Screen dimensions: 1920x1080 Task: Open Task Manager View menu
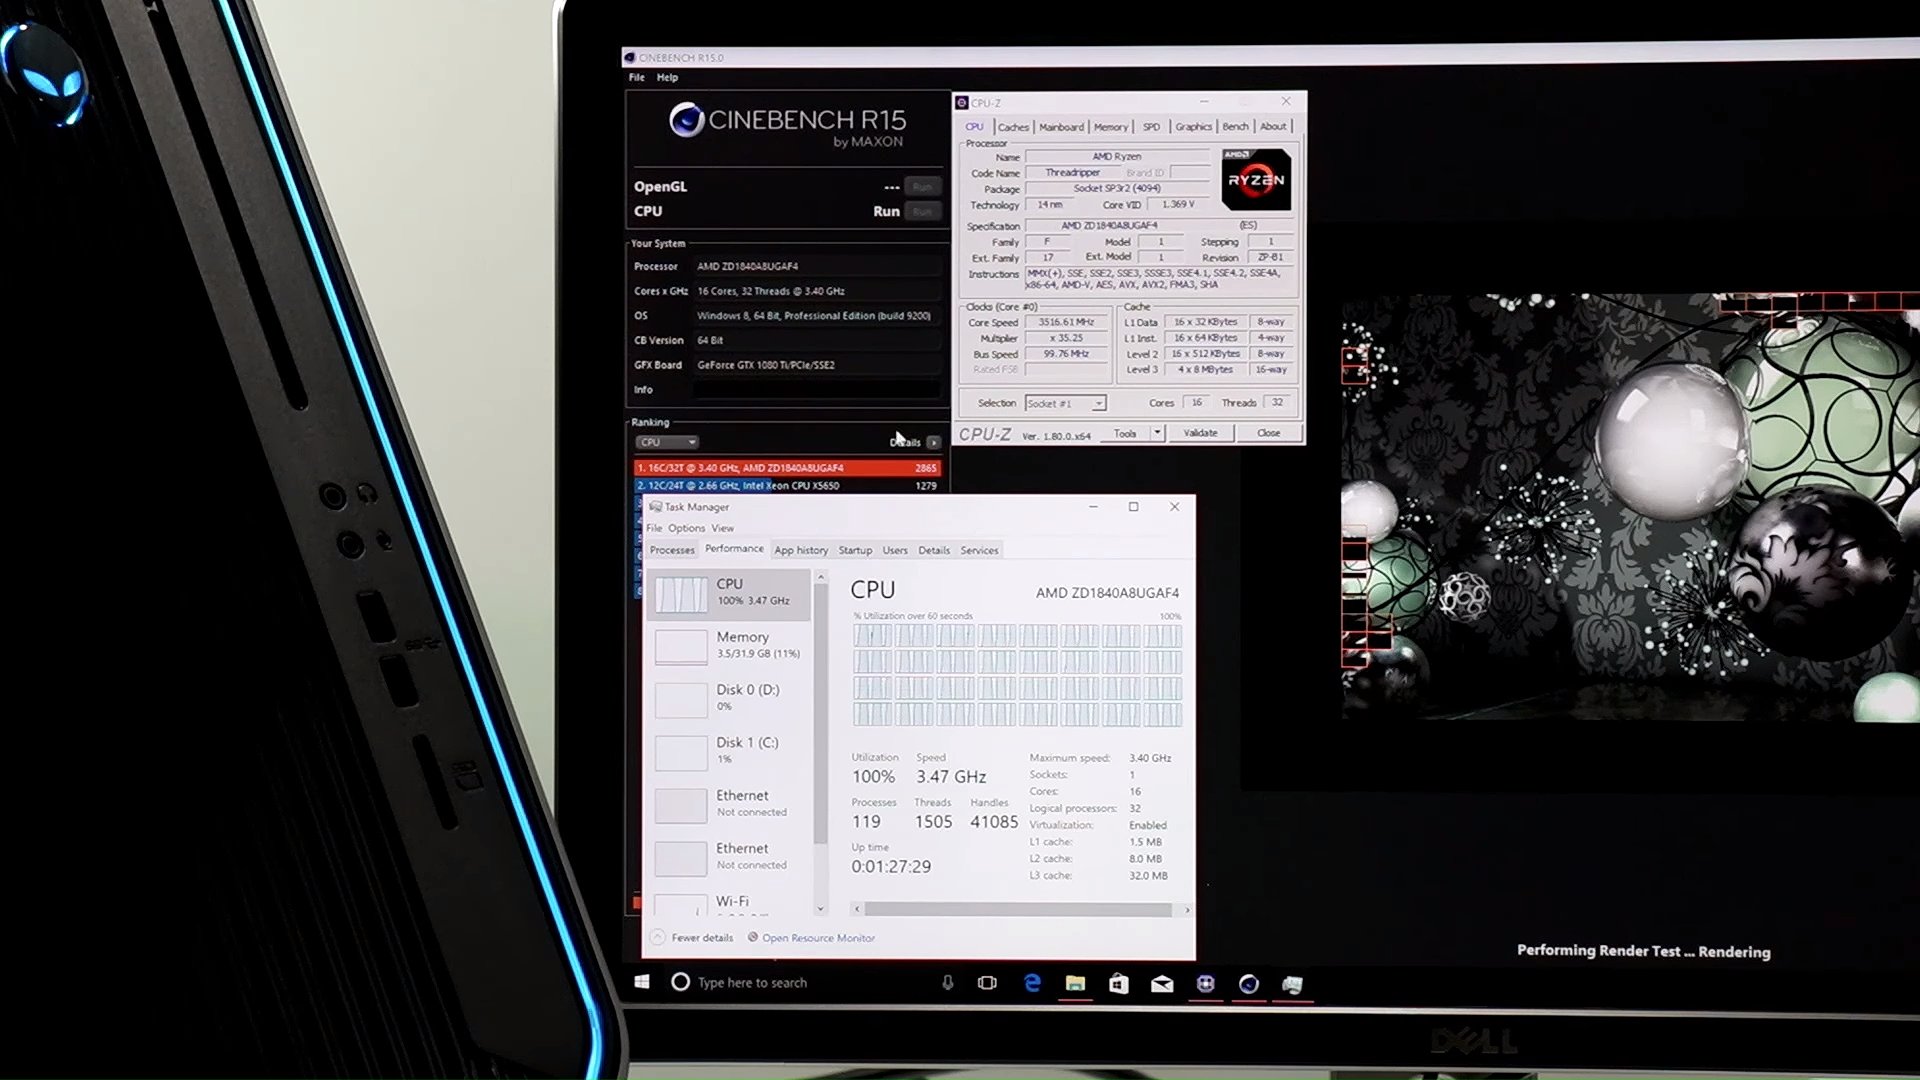point(722,528)
